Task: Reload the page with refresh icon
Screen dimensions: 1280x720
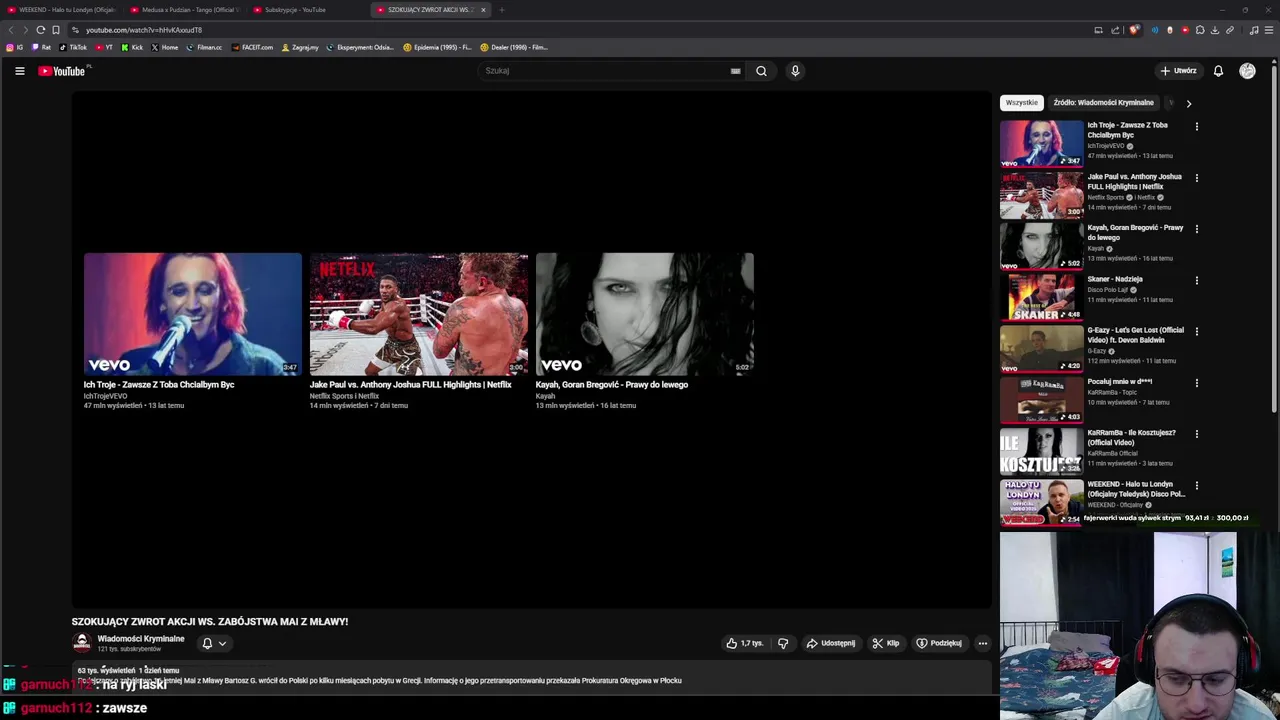Action: (40, 30)
